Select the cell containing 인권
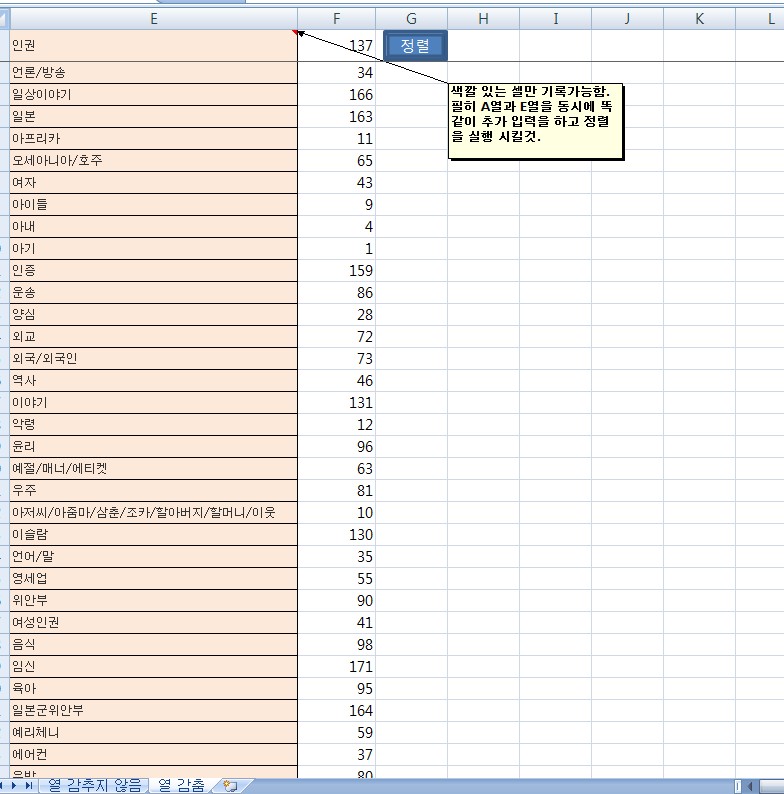 tap(153, 45)
